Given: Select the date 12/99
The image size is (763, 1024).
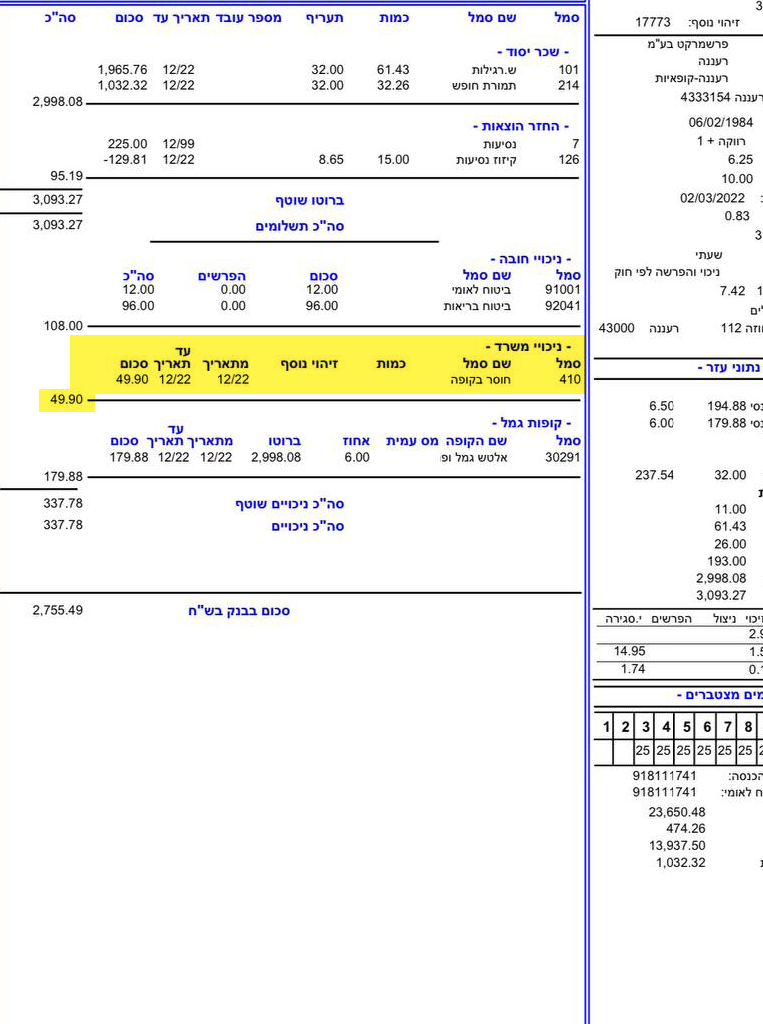Looking at the screenshot, I should [178, 144].
